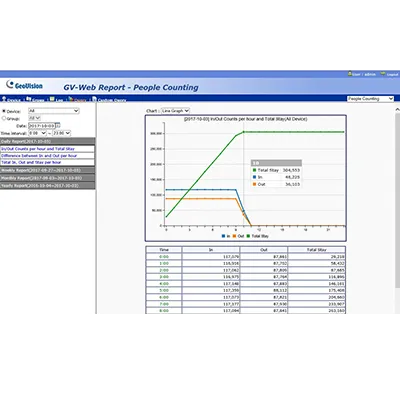Click the Time column header
The image size is (400, 400).
coord(164,250)
